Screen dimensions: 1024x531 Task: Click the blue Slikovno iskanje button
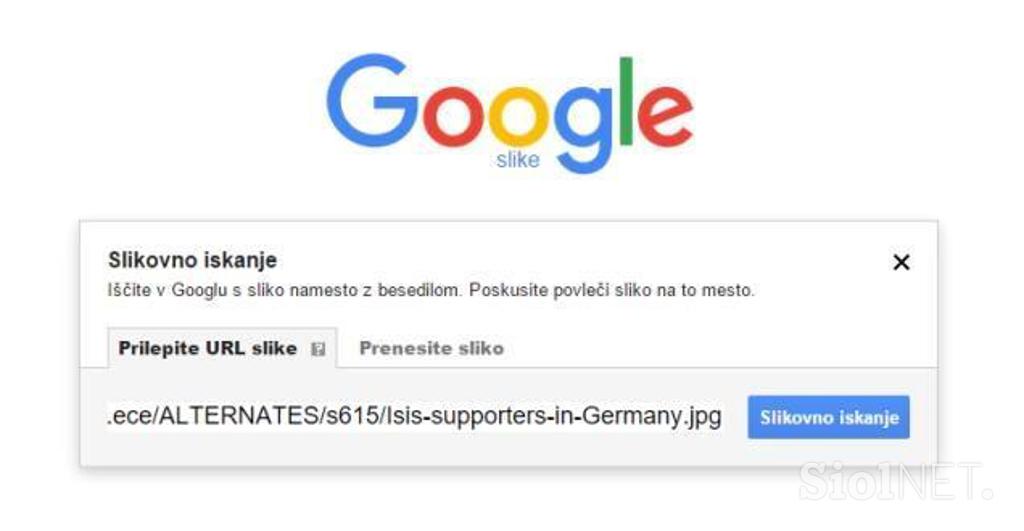[x=829, y=417]
